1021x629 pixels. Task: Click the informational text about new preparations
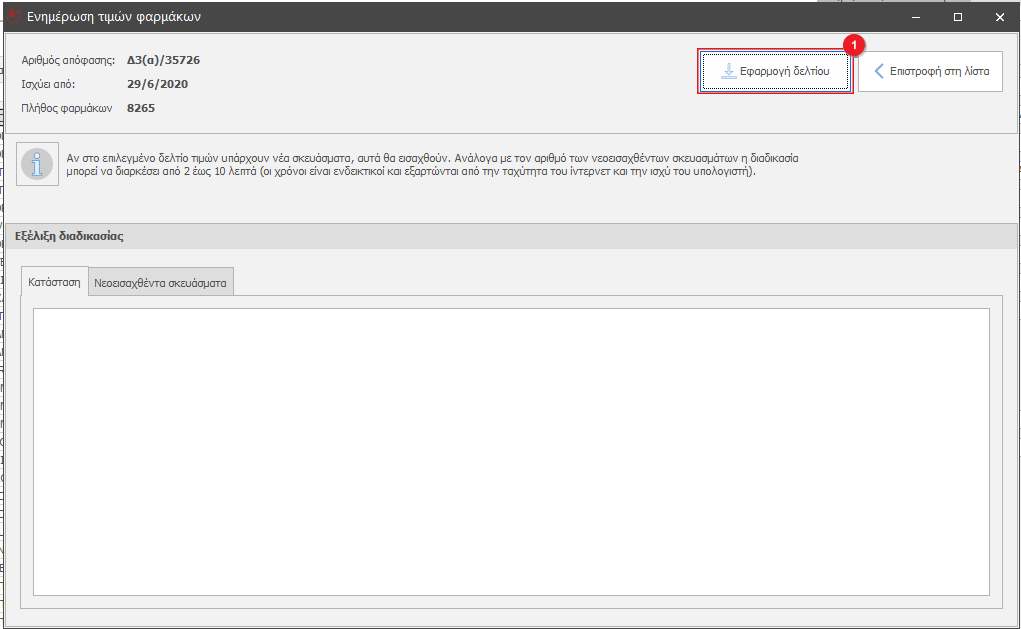[430, 165]
